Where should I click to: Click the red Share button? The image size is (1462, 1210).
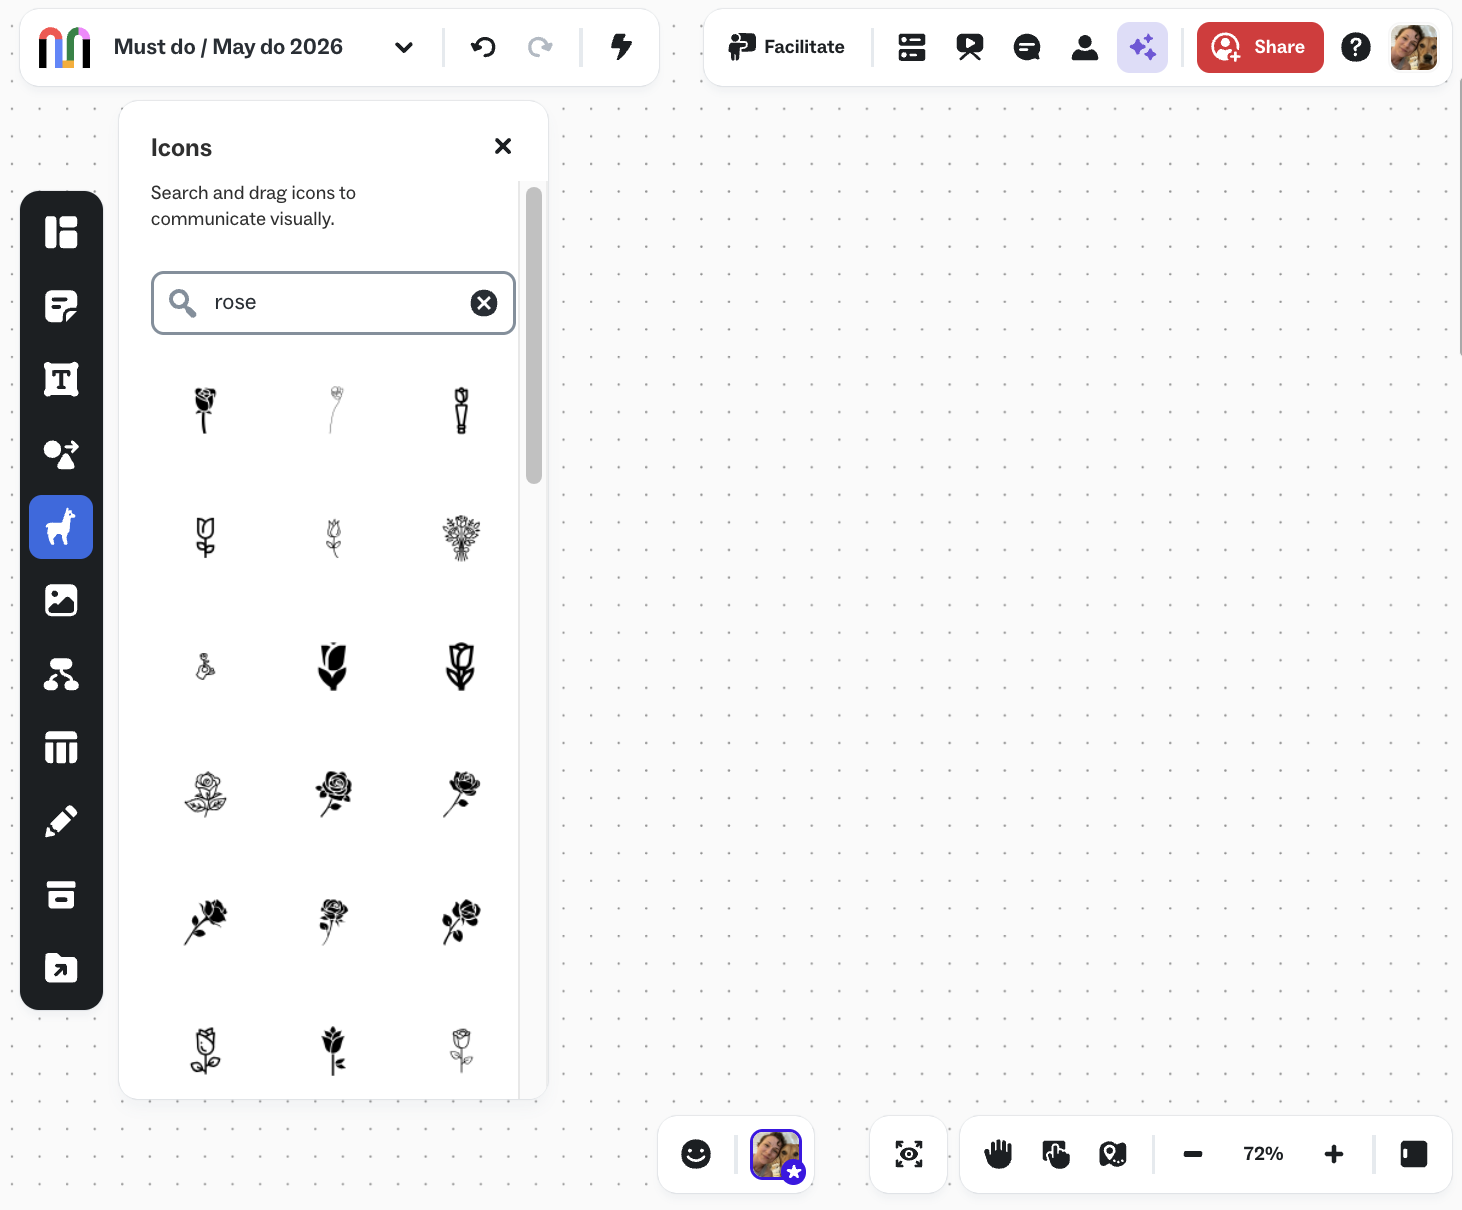[x=1260, y=47]
